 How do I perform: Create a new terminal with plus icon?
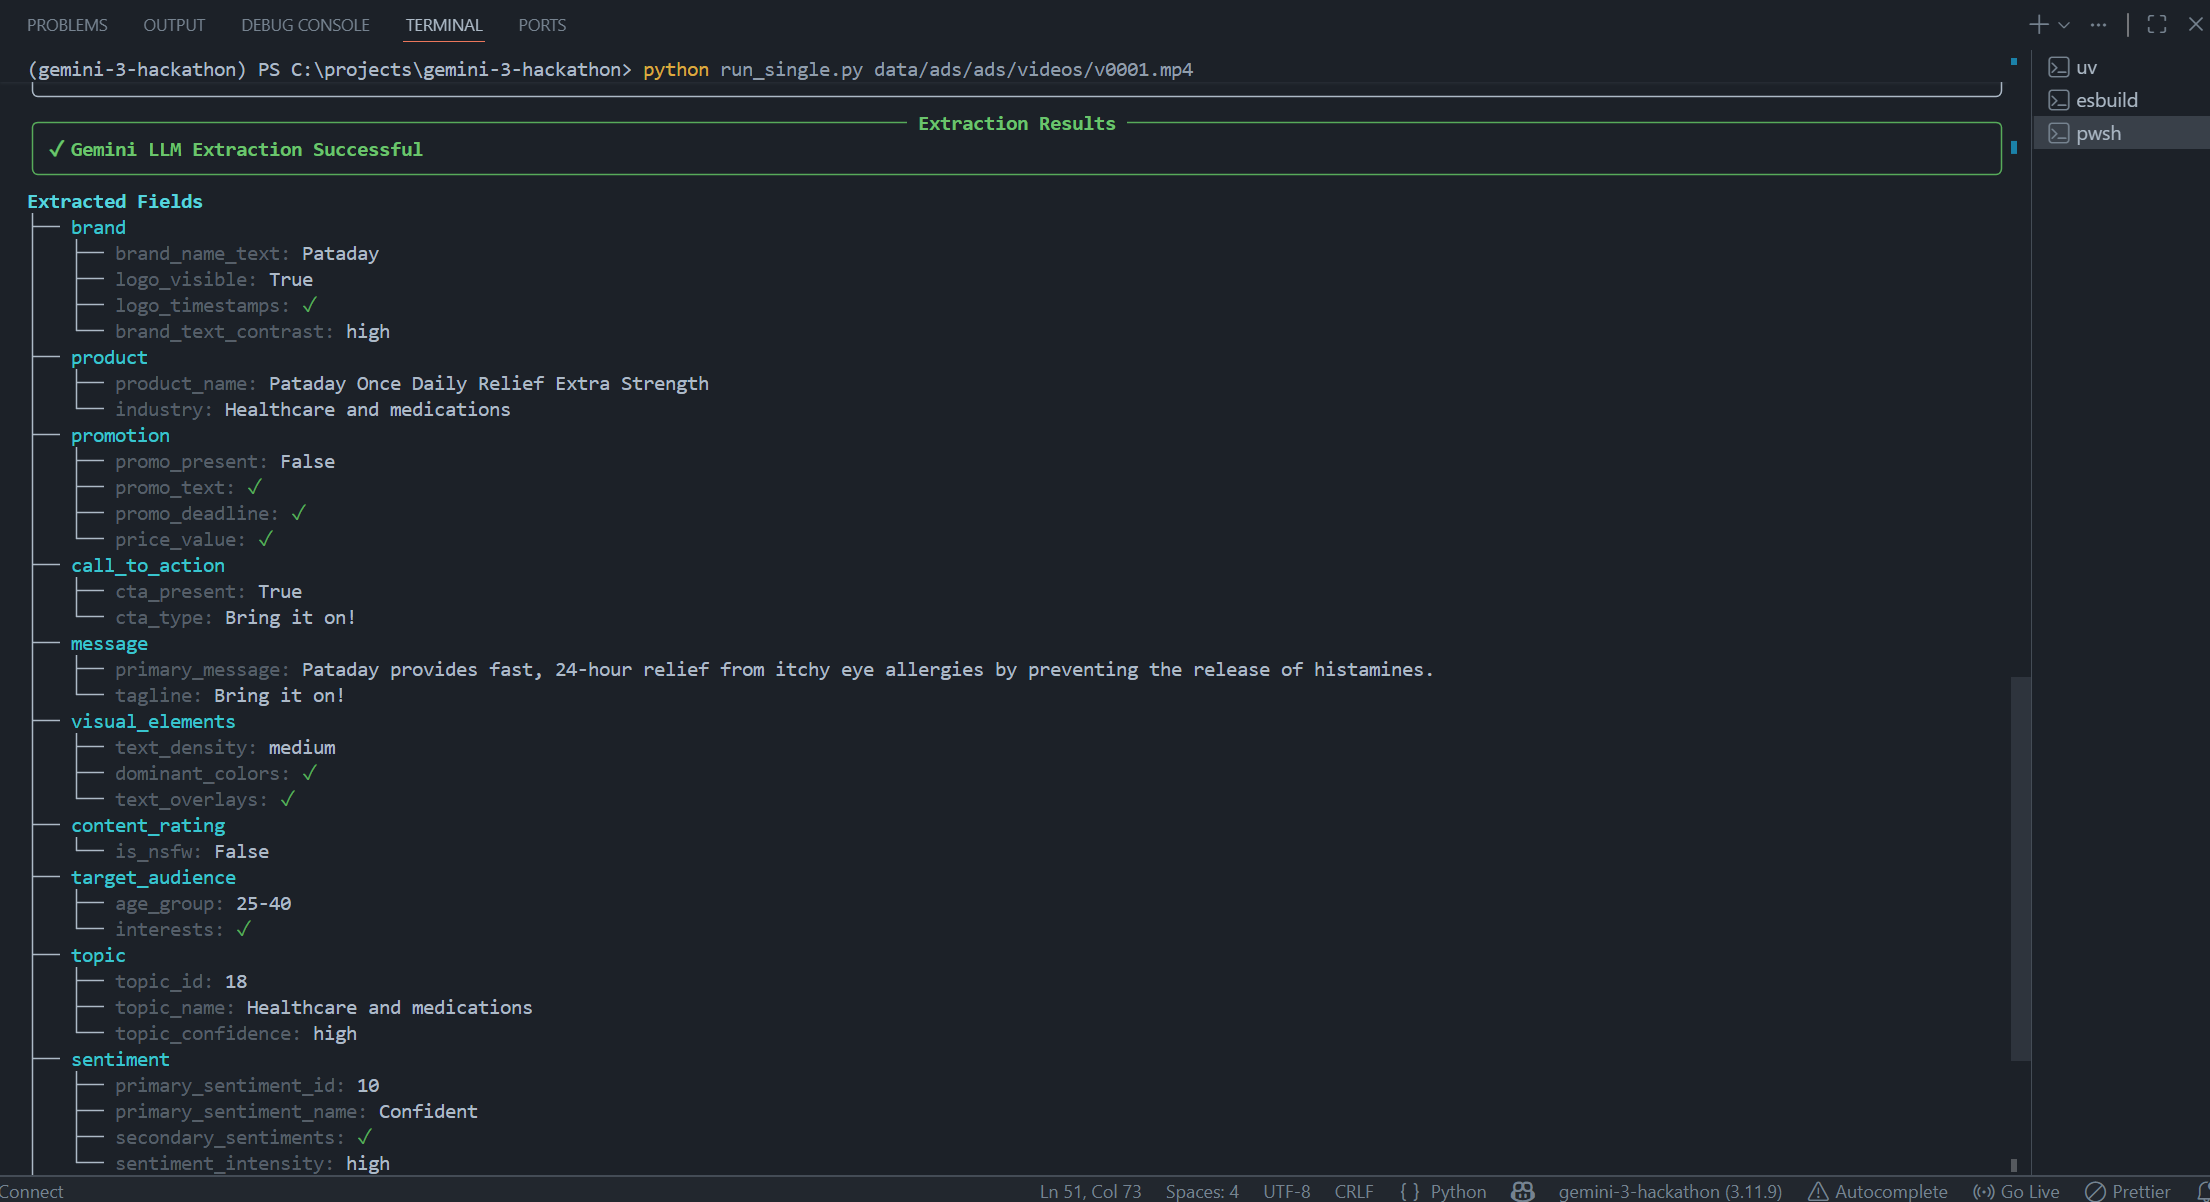coord(2038,25)
